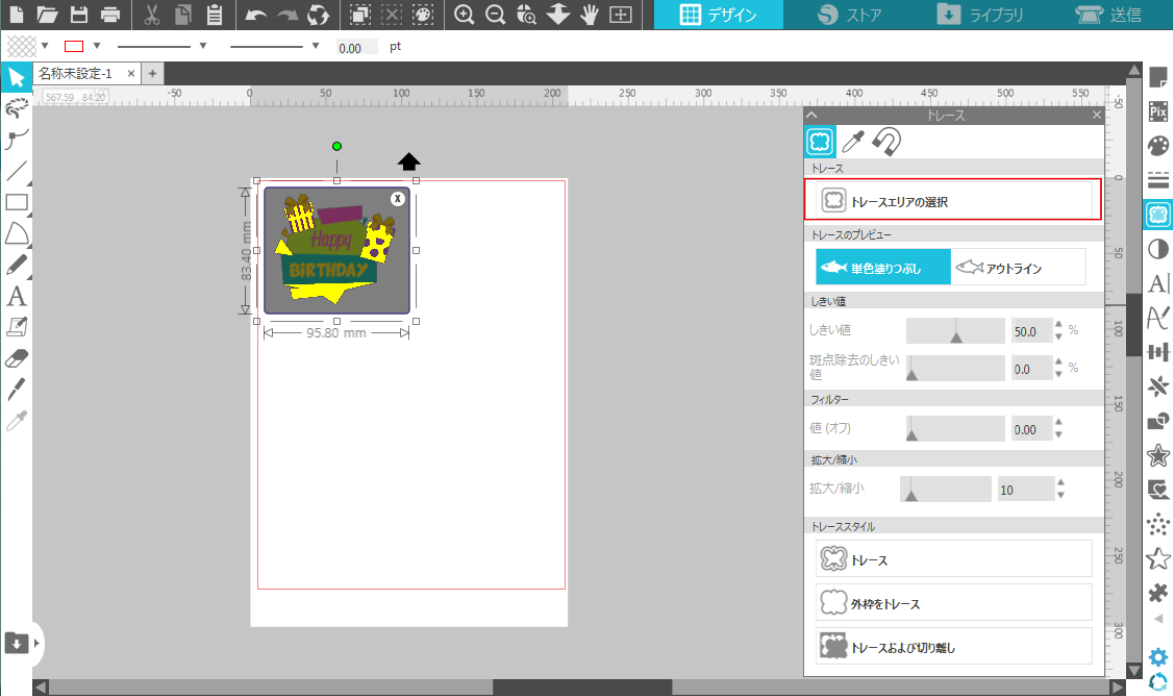Select the magnet trace tool
The width and height of the screenshot is (1173, 696).
pos(886,141)
